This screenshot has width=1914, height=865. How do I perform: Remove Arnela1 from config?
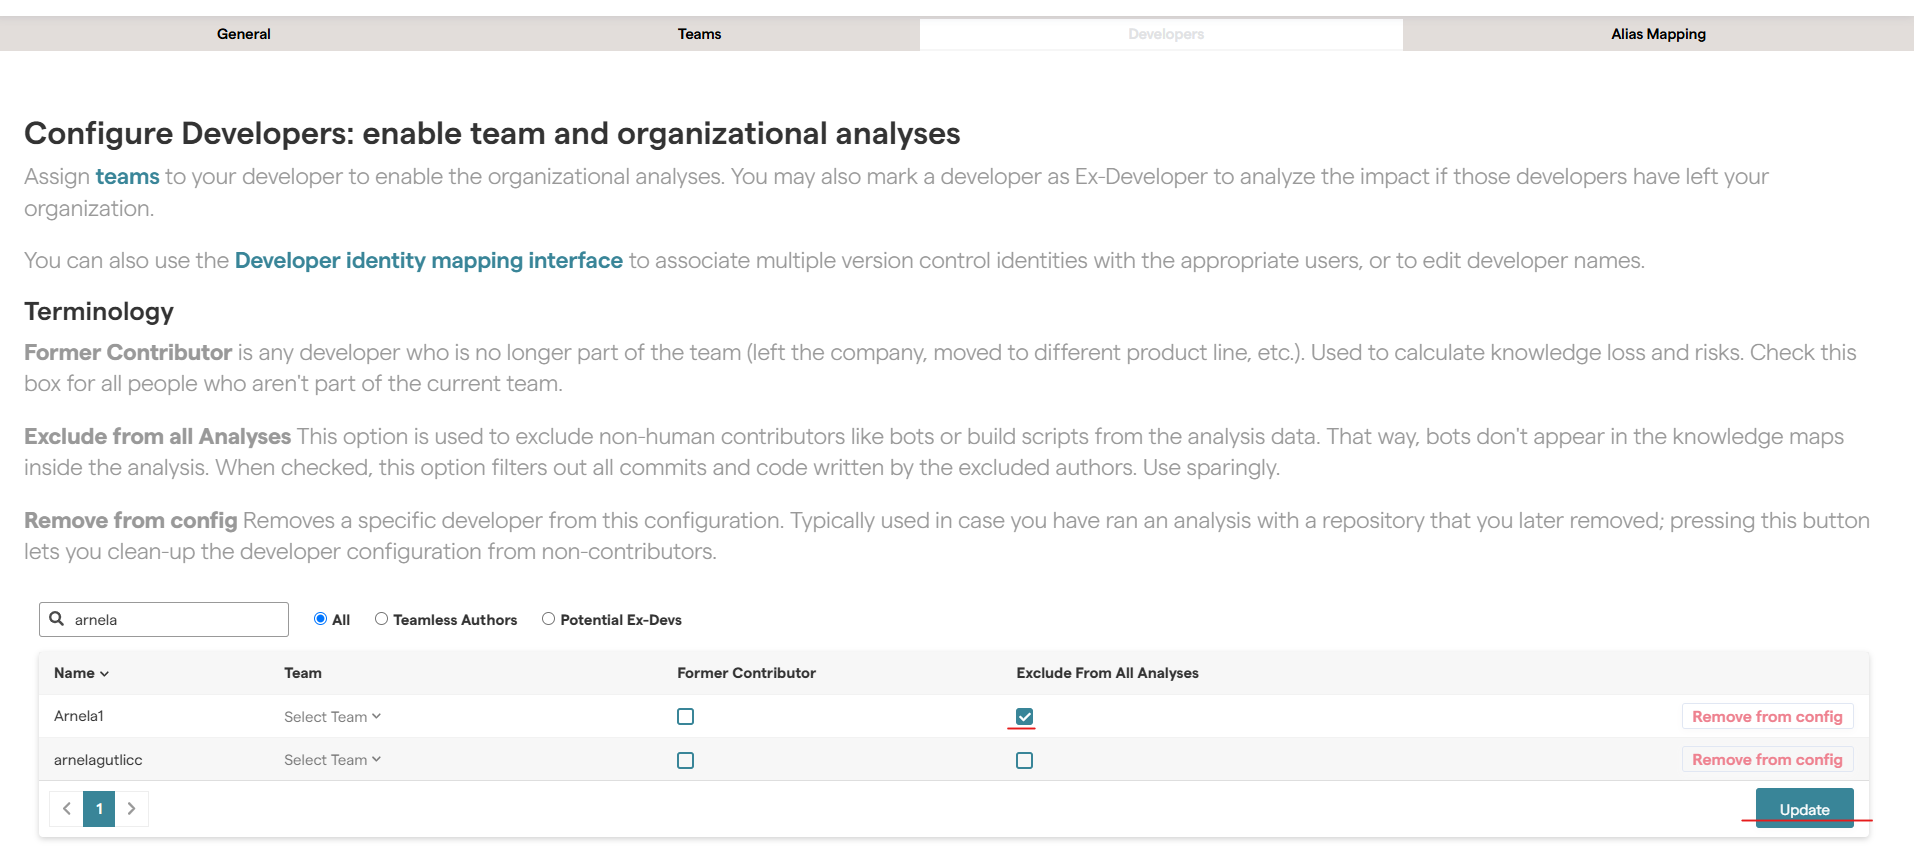(1767, 717)
